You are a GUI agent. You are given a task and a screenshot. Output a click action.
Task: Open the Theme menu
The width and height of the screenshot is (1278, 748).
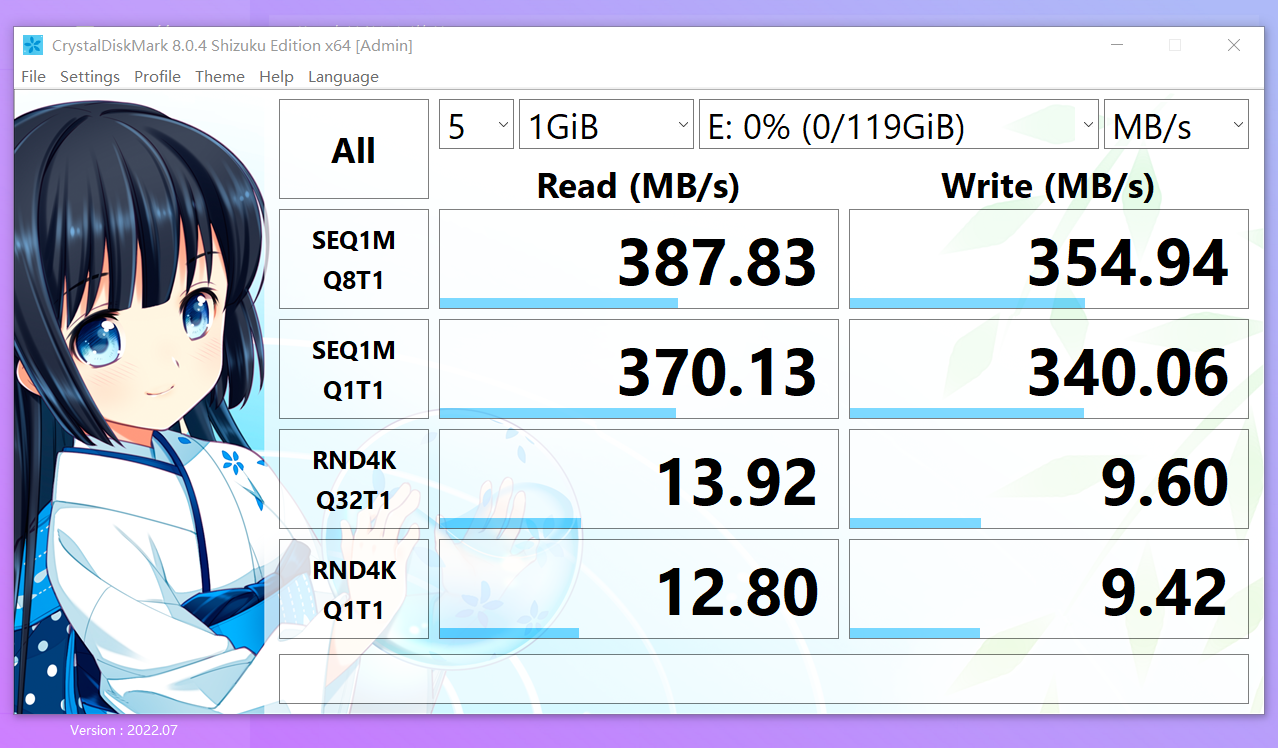219,76
